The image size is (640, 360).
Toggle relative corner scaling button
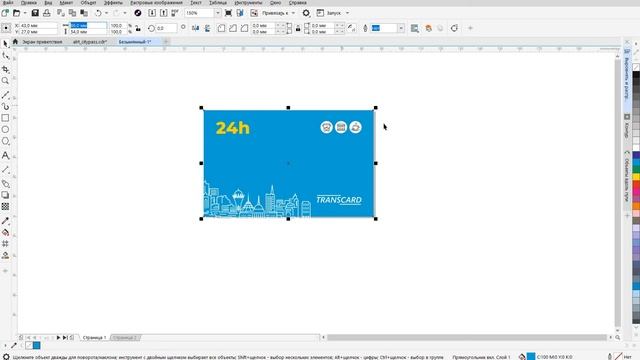pyautogui.click(x=351, y=28)
